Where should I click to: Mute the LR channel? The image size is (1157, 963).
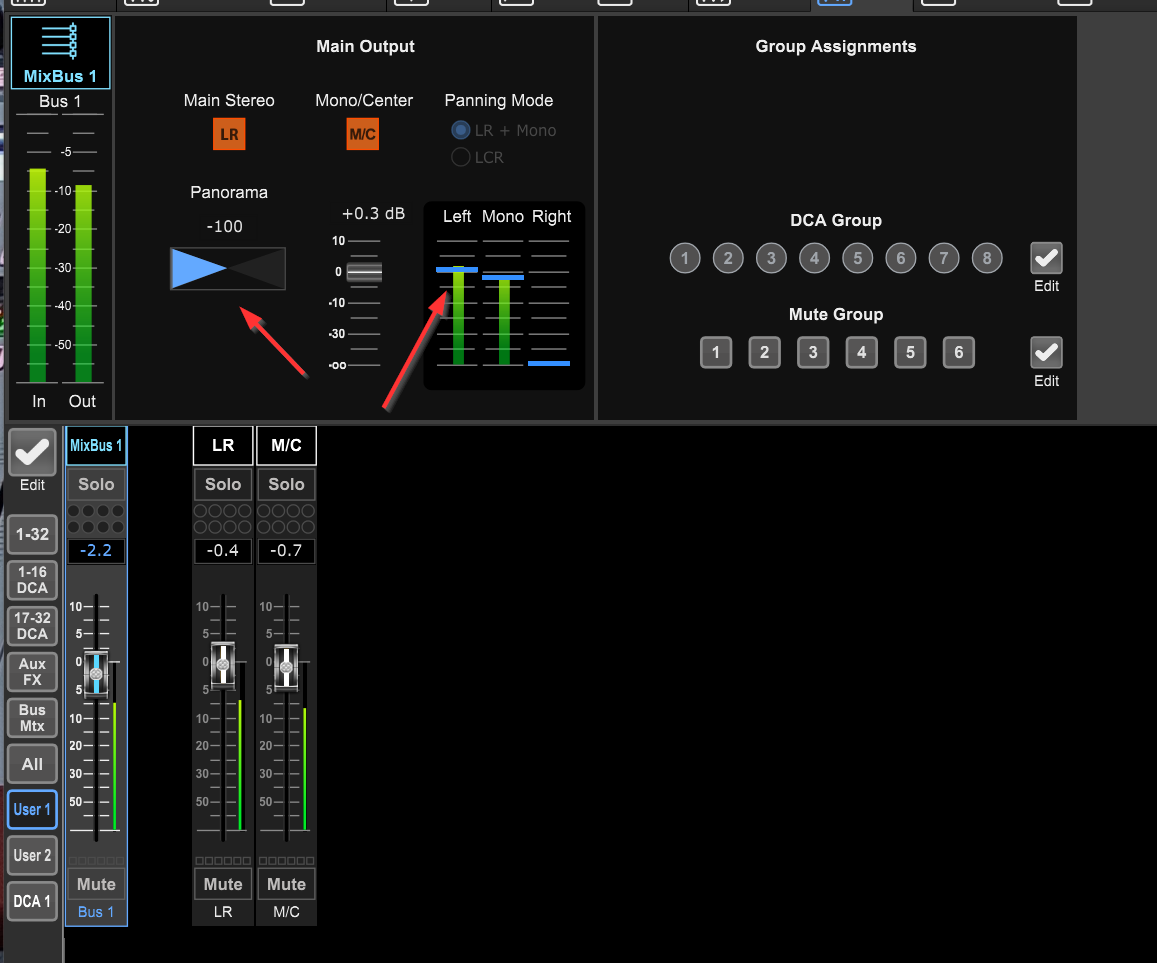[223, 884]
